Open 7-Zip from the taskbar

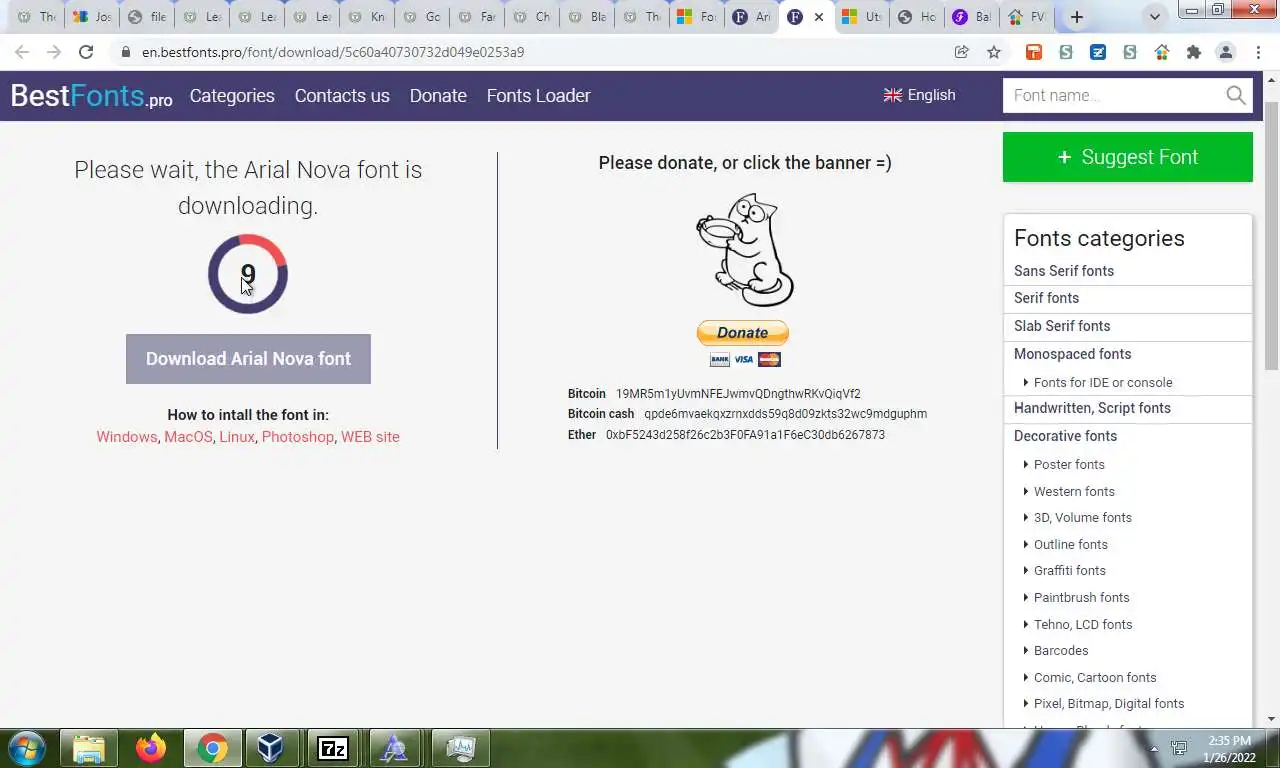(x=333, y=748)
